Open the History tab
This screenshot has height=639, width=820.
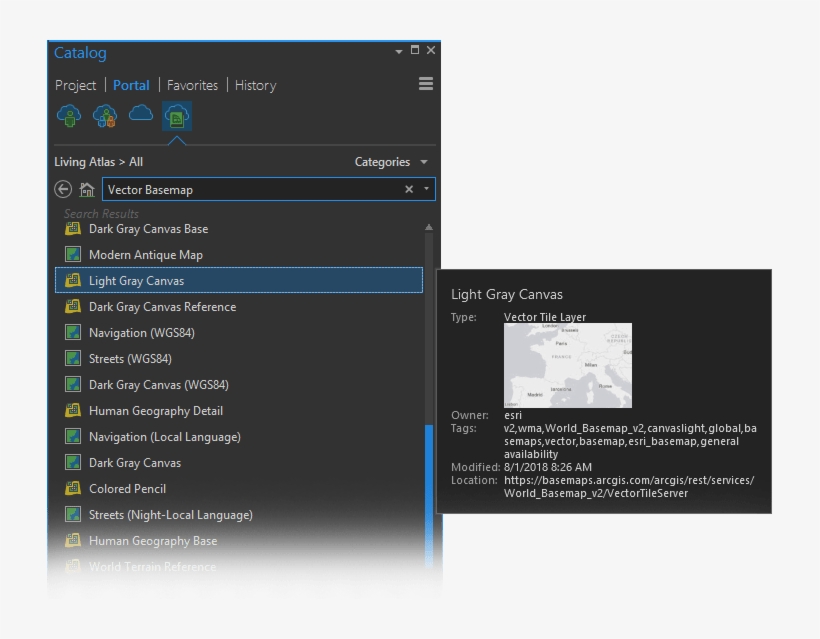[255, 85]
